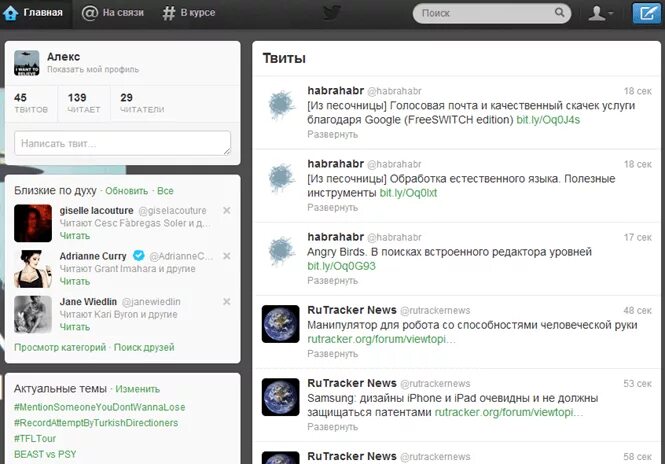This screenshot has width=665, height=464.
Task: Focus the Поиск search field
Action: (x=492, y=13)
